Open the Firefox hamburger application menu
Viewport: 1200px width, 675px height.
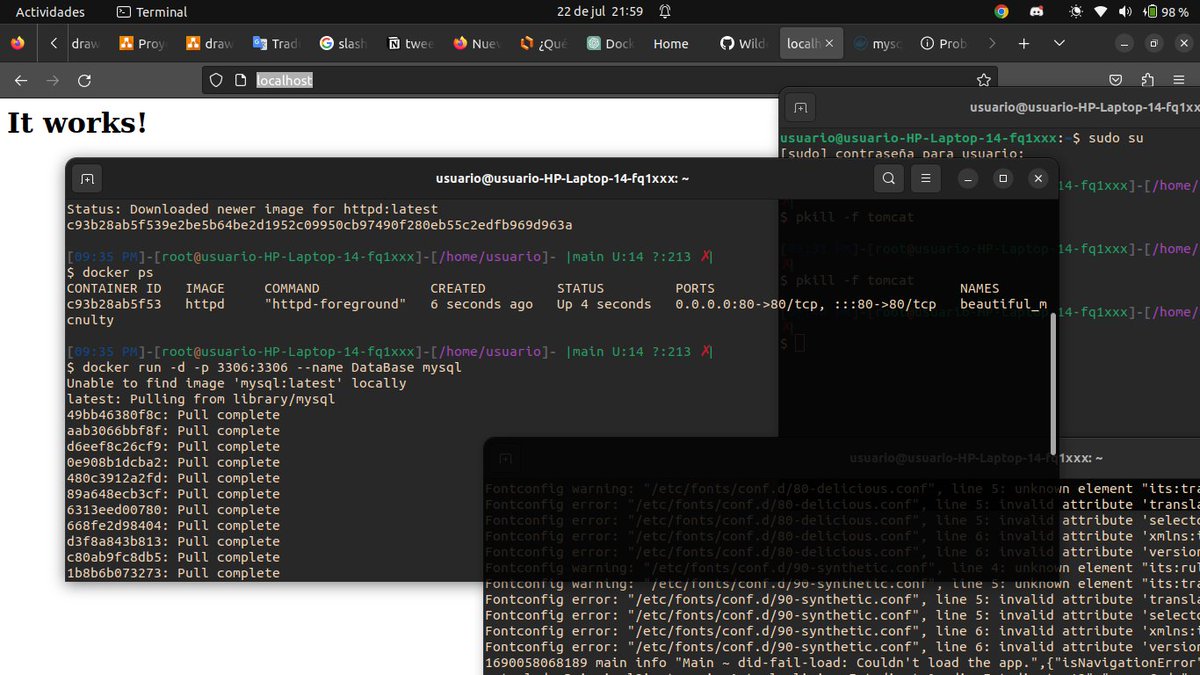click(1179, 80)
